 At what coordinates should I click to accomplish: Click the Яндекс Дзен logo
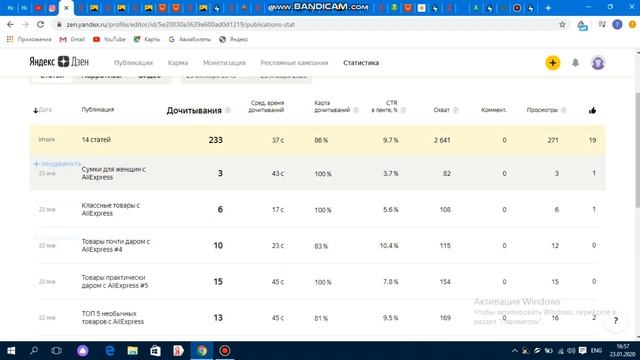[59, 62]
